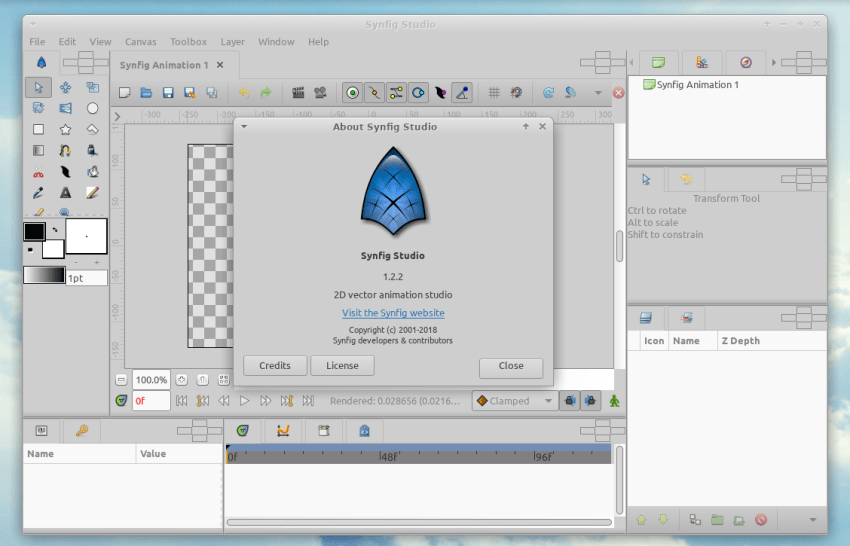Pick the Rectangle tool
Viewport: 850px width, 546px height.
click(x=38, y=129)
